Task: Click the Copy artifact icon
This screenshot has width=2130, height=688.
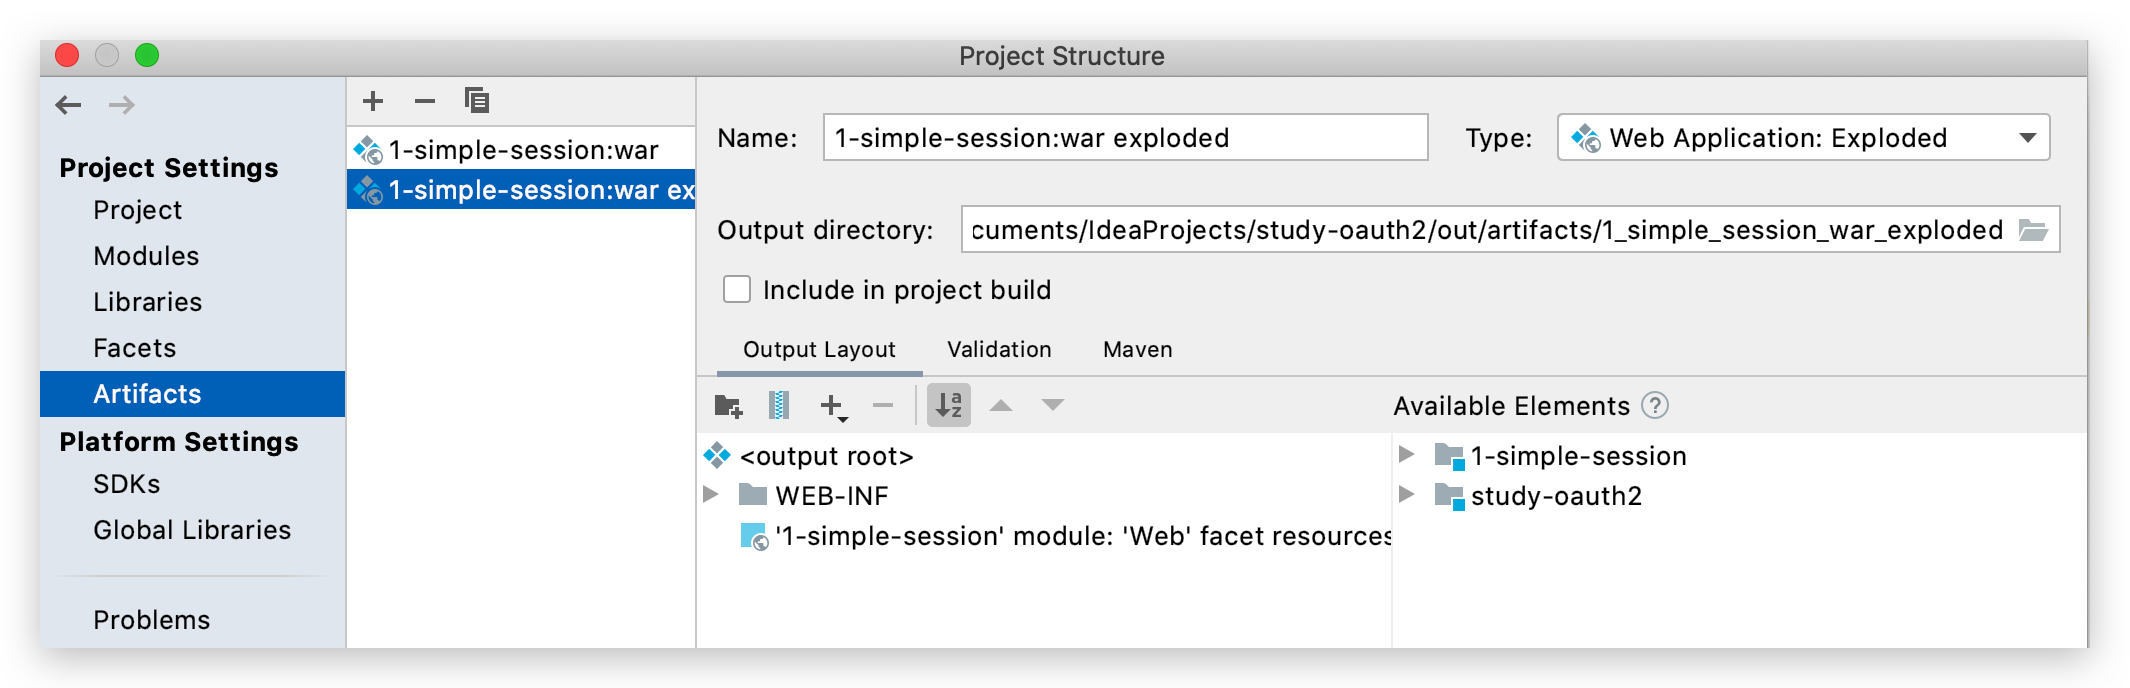Action: [x=477, y=101]
